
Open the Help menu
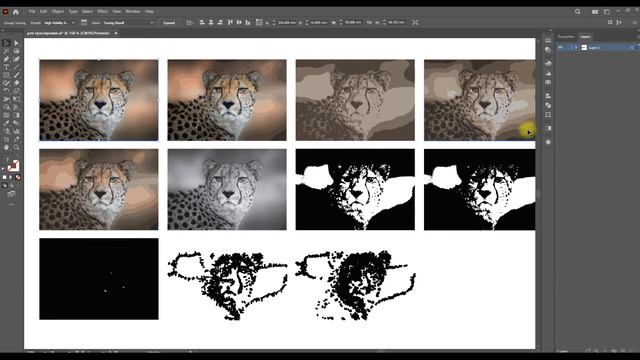(149, 11)
